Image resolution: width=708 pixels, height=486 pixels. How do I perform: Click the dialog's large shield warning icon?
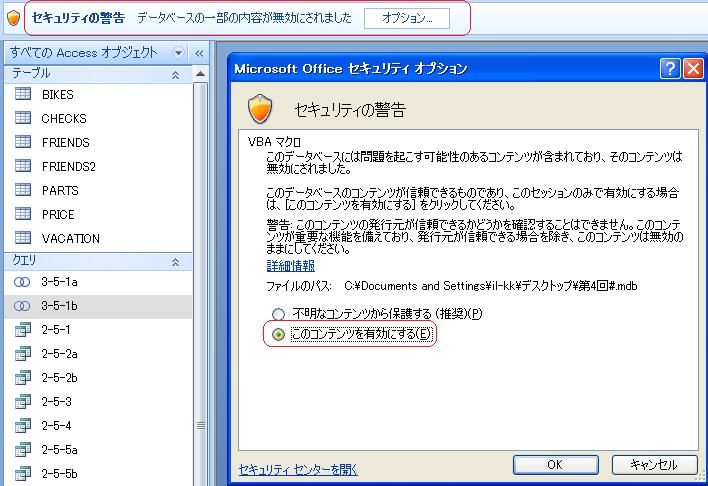click(x=260, y=109)
